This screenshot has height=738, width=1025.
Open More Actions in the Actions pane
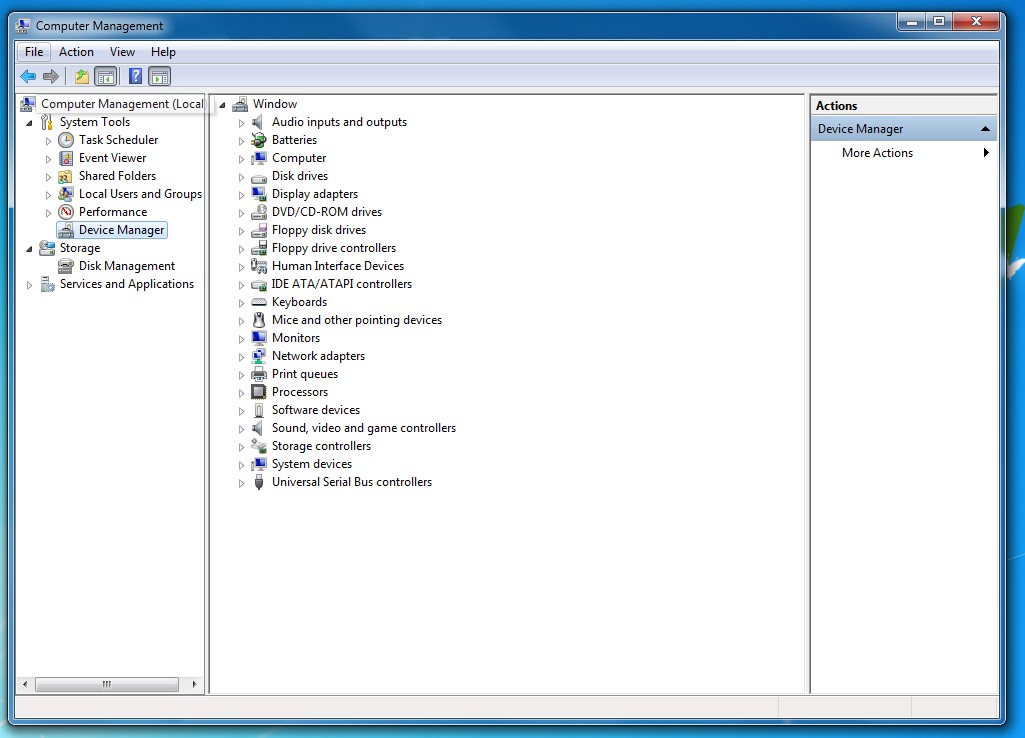pos(877,153)
